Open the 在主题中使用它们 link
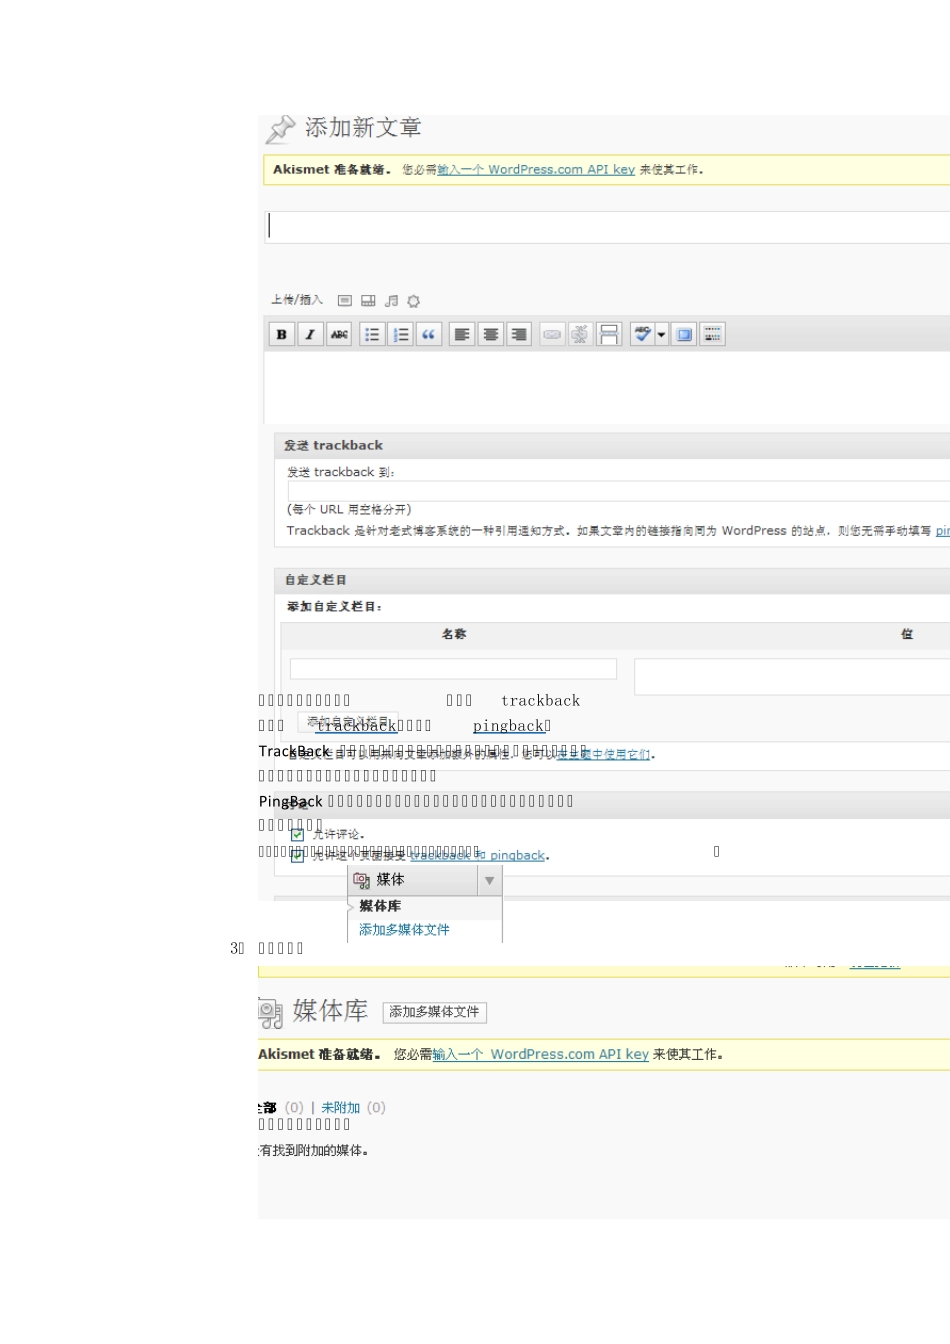Screen dimensions: 950x1344 click(604, 754)
